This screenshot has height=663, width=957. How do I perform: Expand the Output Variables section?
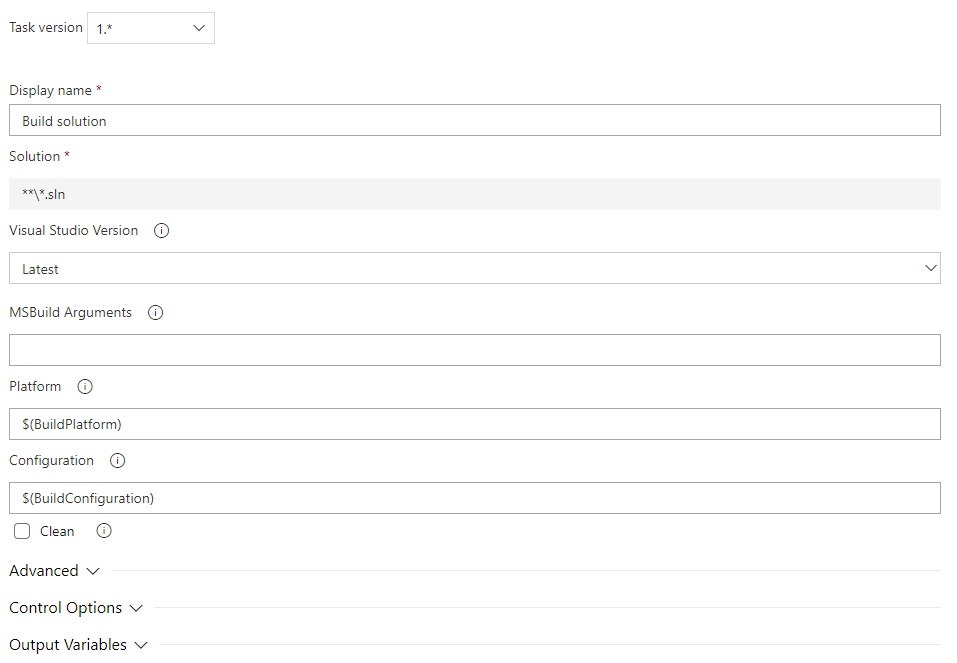tap(78, 645)
